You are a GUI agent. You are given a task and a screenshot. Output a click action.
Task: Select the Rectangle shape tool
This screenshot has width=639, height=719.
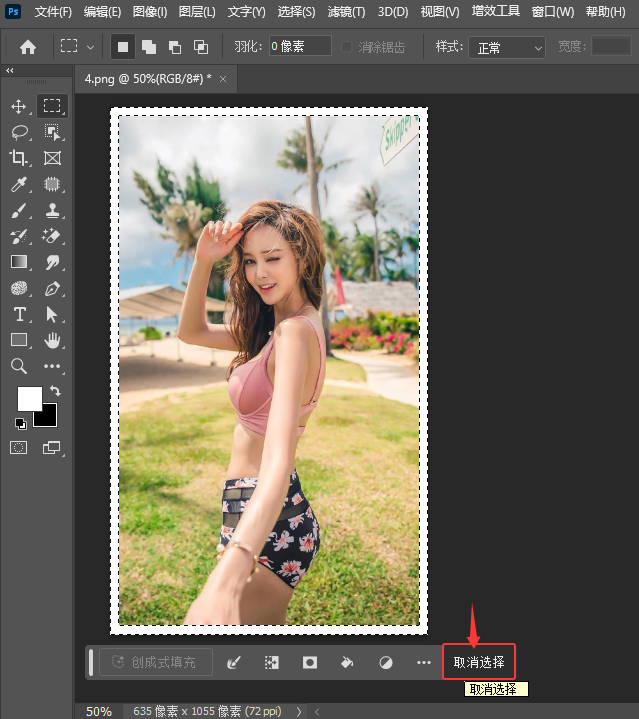[19, 340]
